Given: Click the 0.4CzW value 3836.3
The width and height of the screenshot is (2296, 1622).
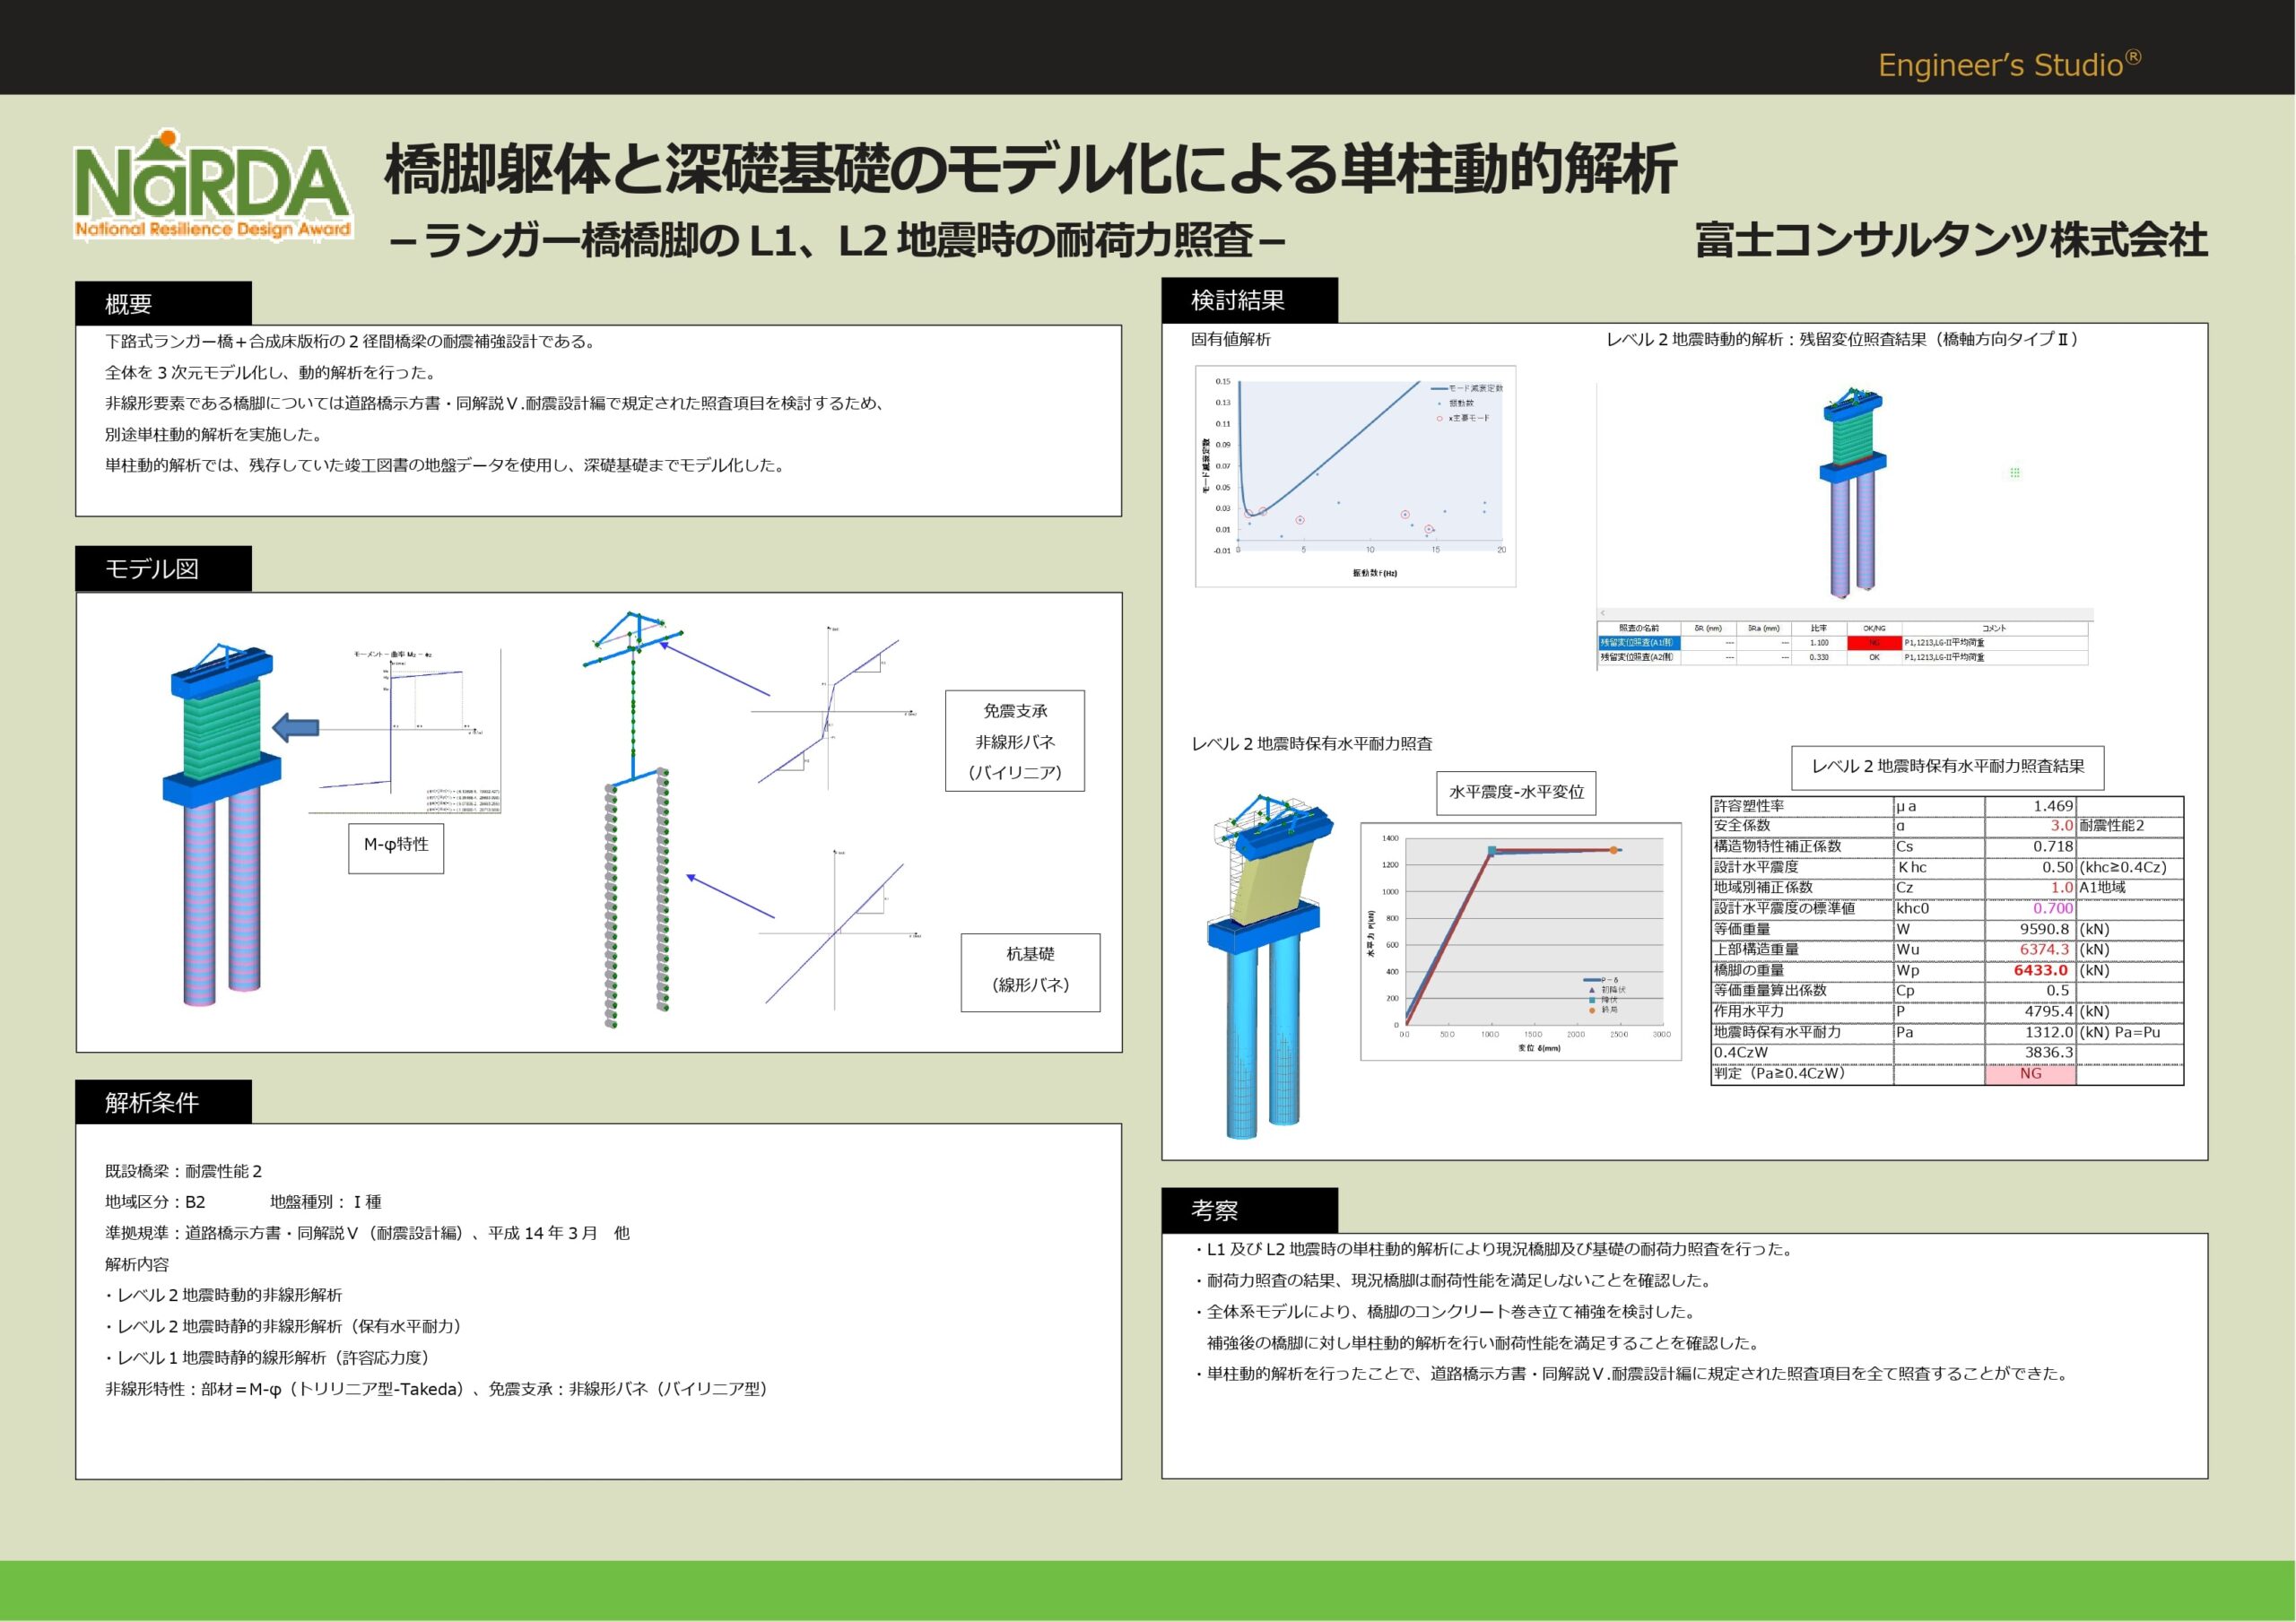Looking at the screenshot, I should coord(2049,1053).
